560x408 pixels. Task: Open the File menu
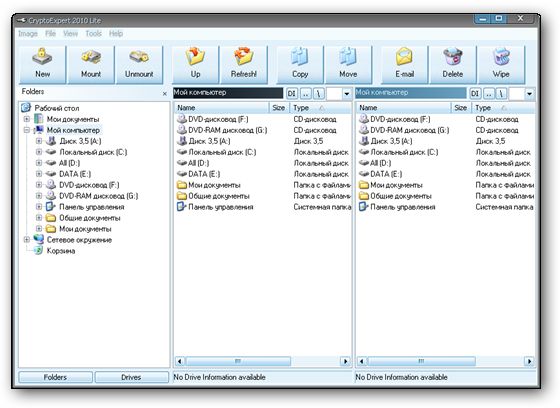pos(50,34)
